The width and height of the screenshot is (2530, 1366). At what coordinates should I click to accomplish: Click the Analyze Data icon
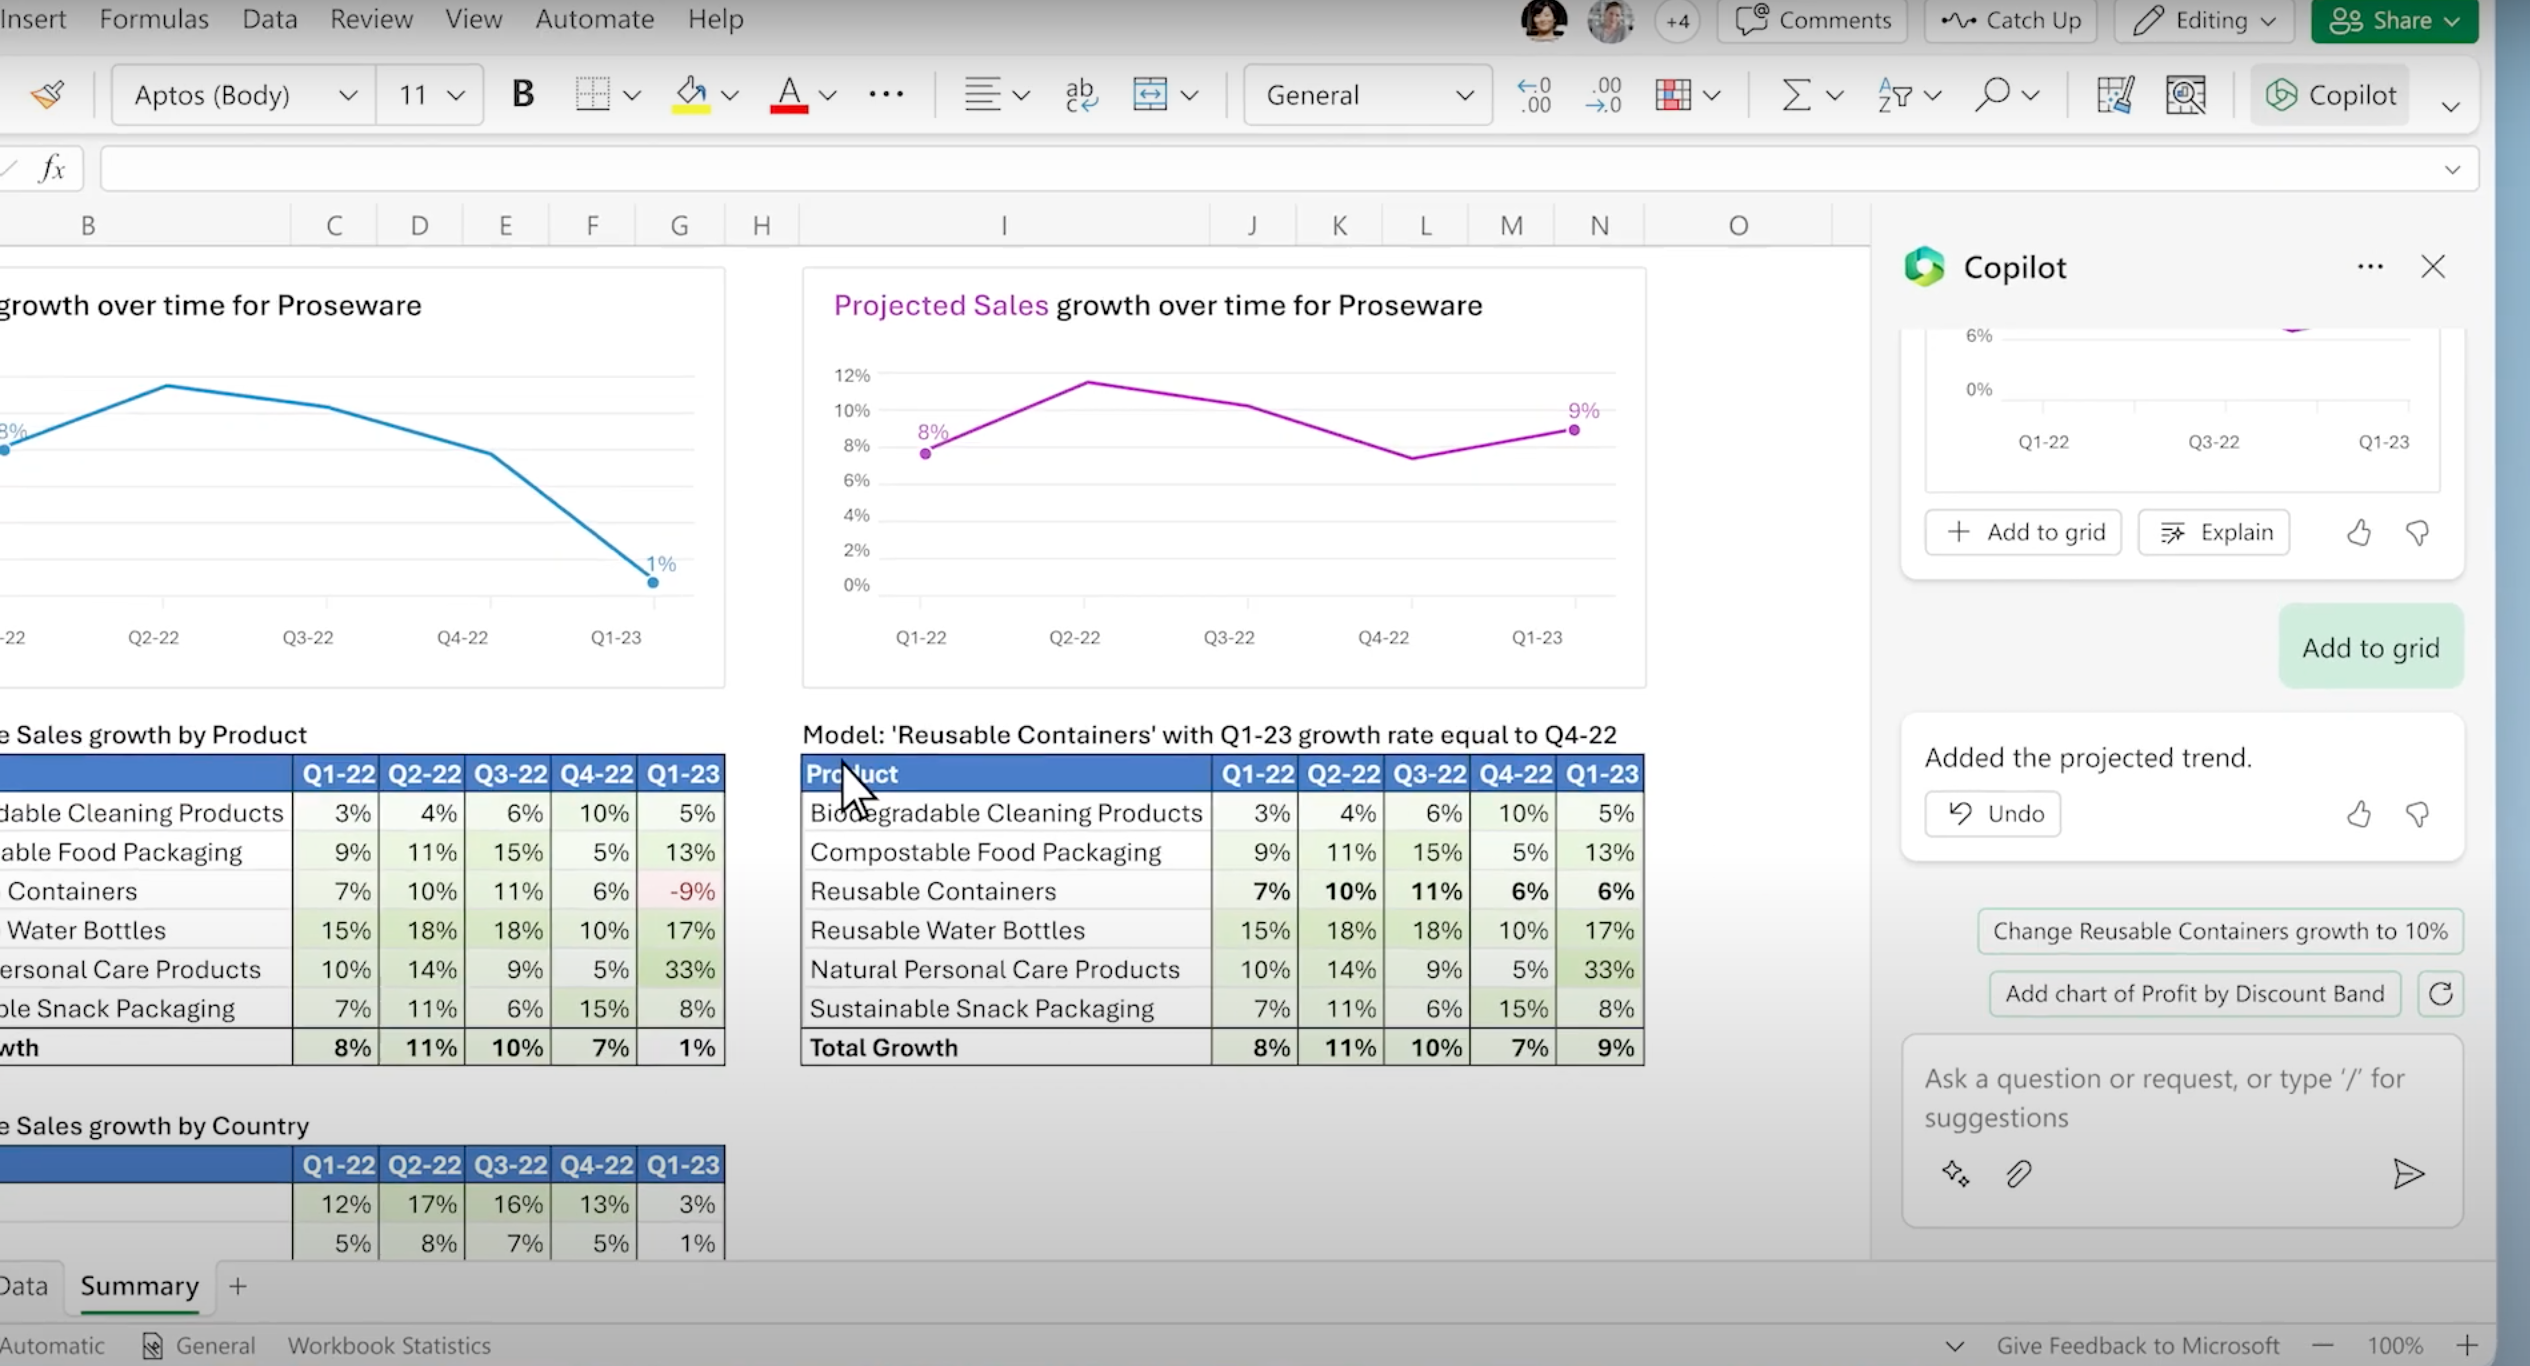coord(2186,95)
